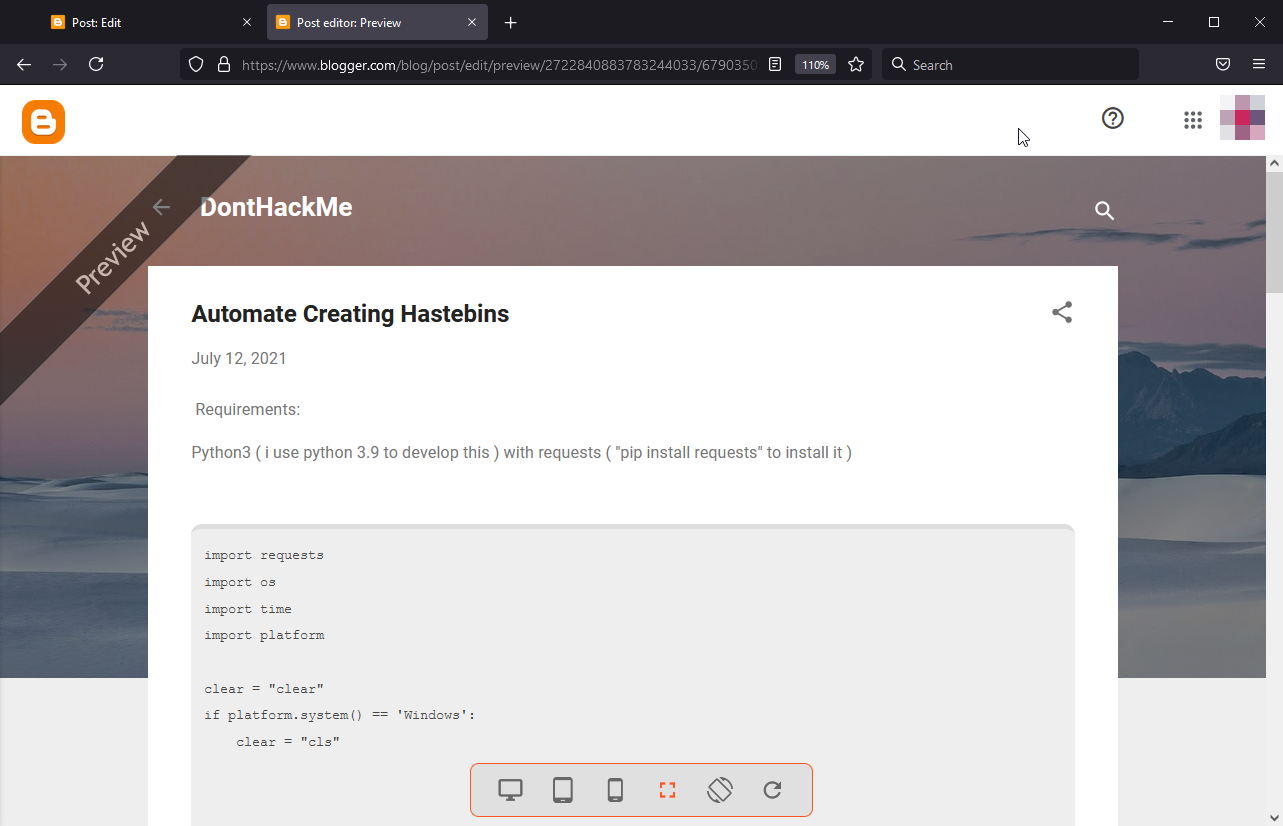Refresh the preview with the reload icon

pyautogui.click(x=772, y=790)
